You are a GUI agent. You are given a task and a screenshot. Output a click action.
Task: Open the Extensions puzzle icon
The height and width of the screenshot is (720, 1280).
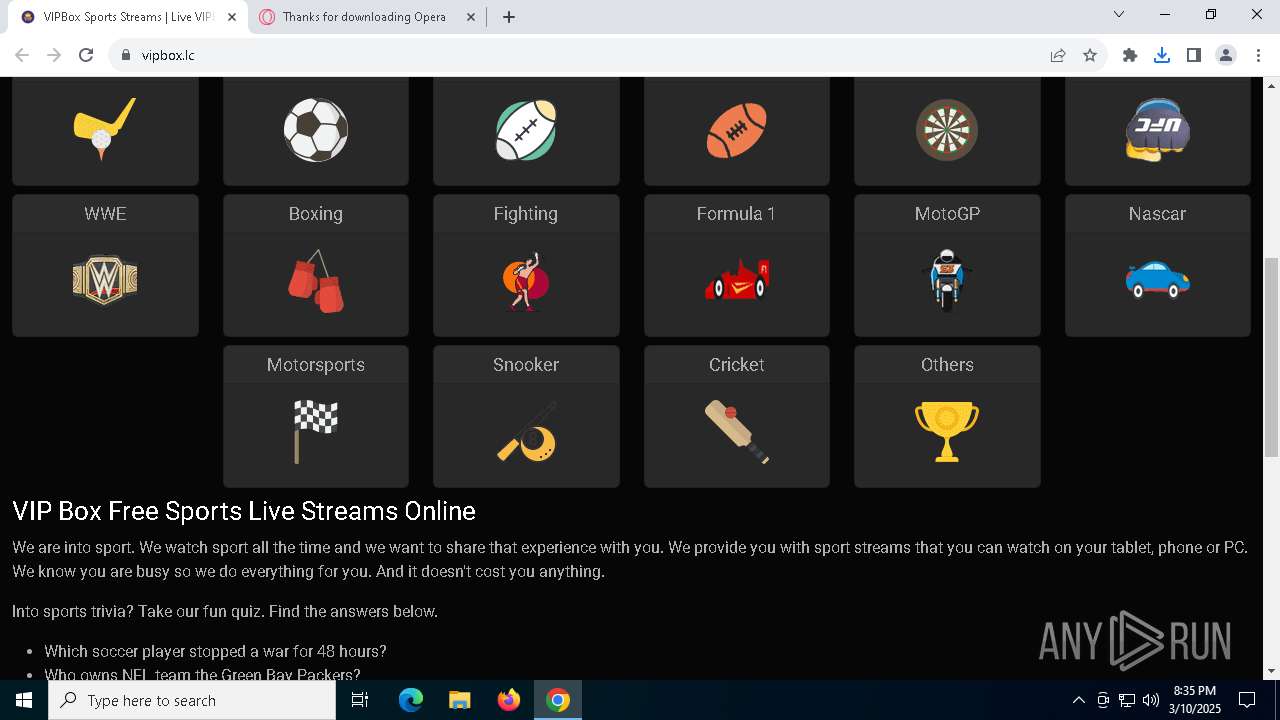click(x=1130, y=55)
